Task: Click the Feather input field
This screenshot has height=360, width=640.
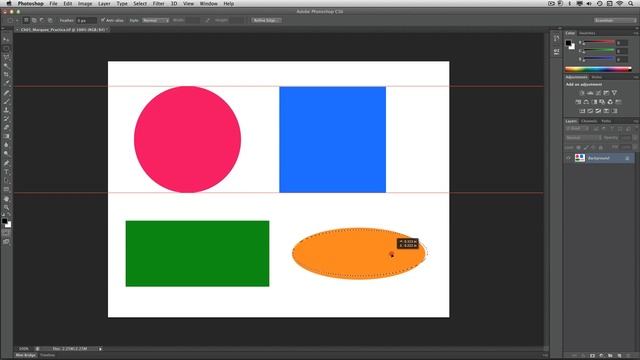Action: (86, 20)
